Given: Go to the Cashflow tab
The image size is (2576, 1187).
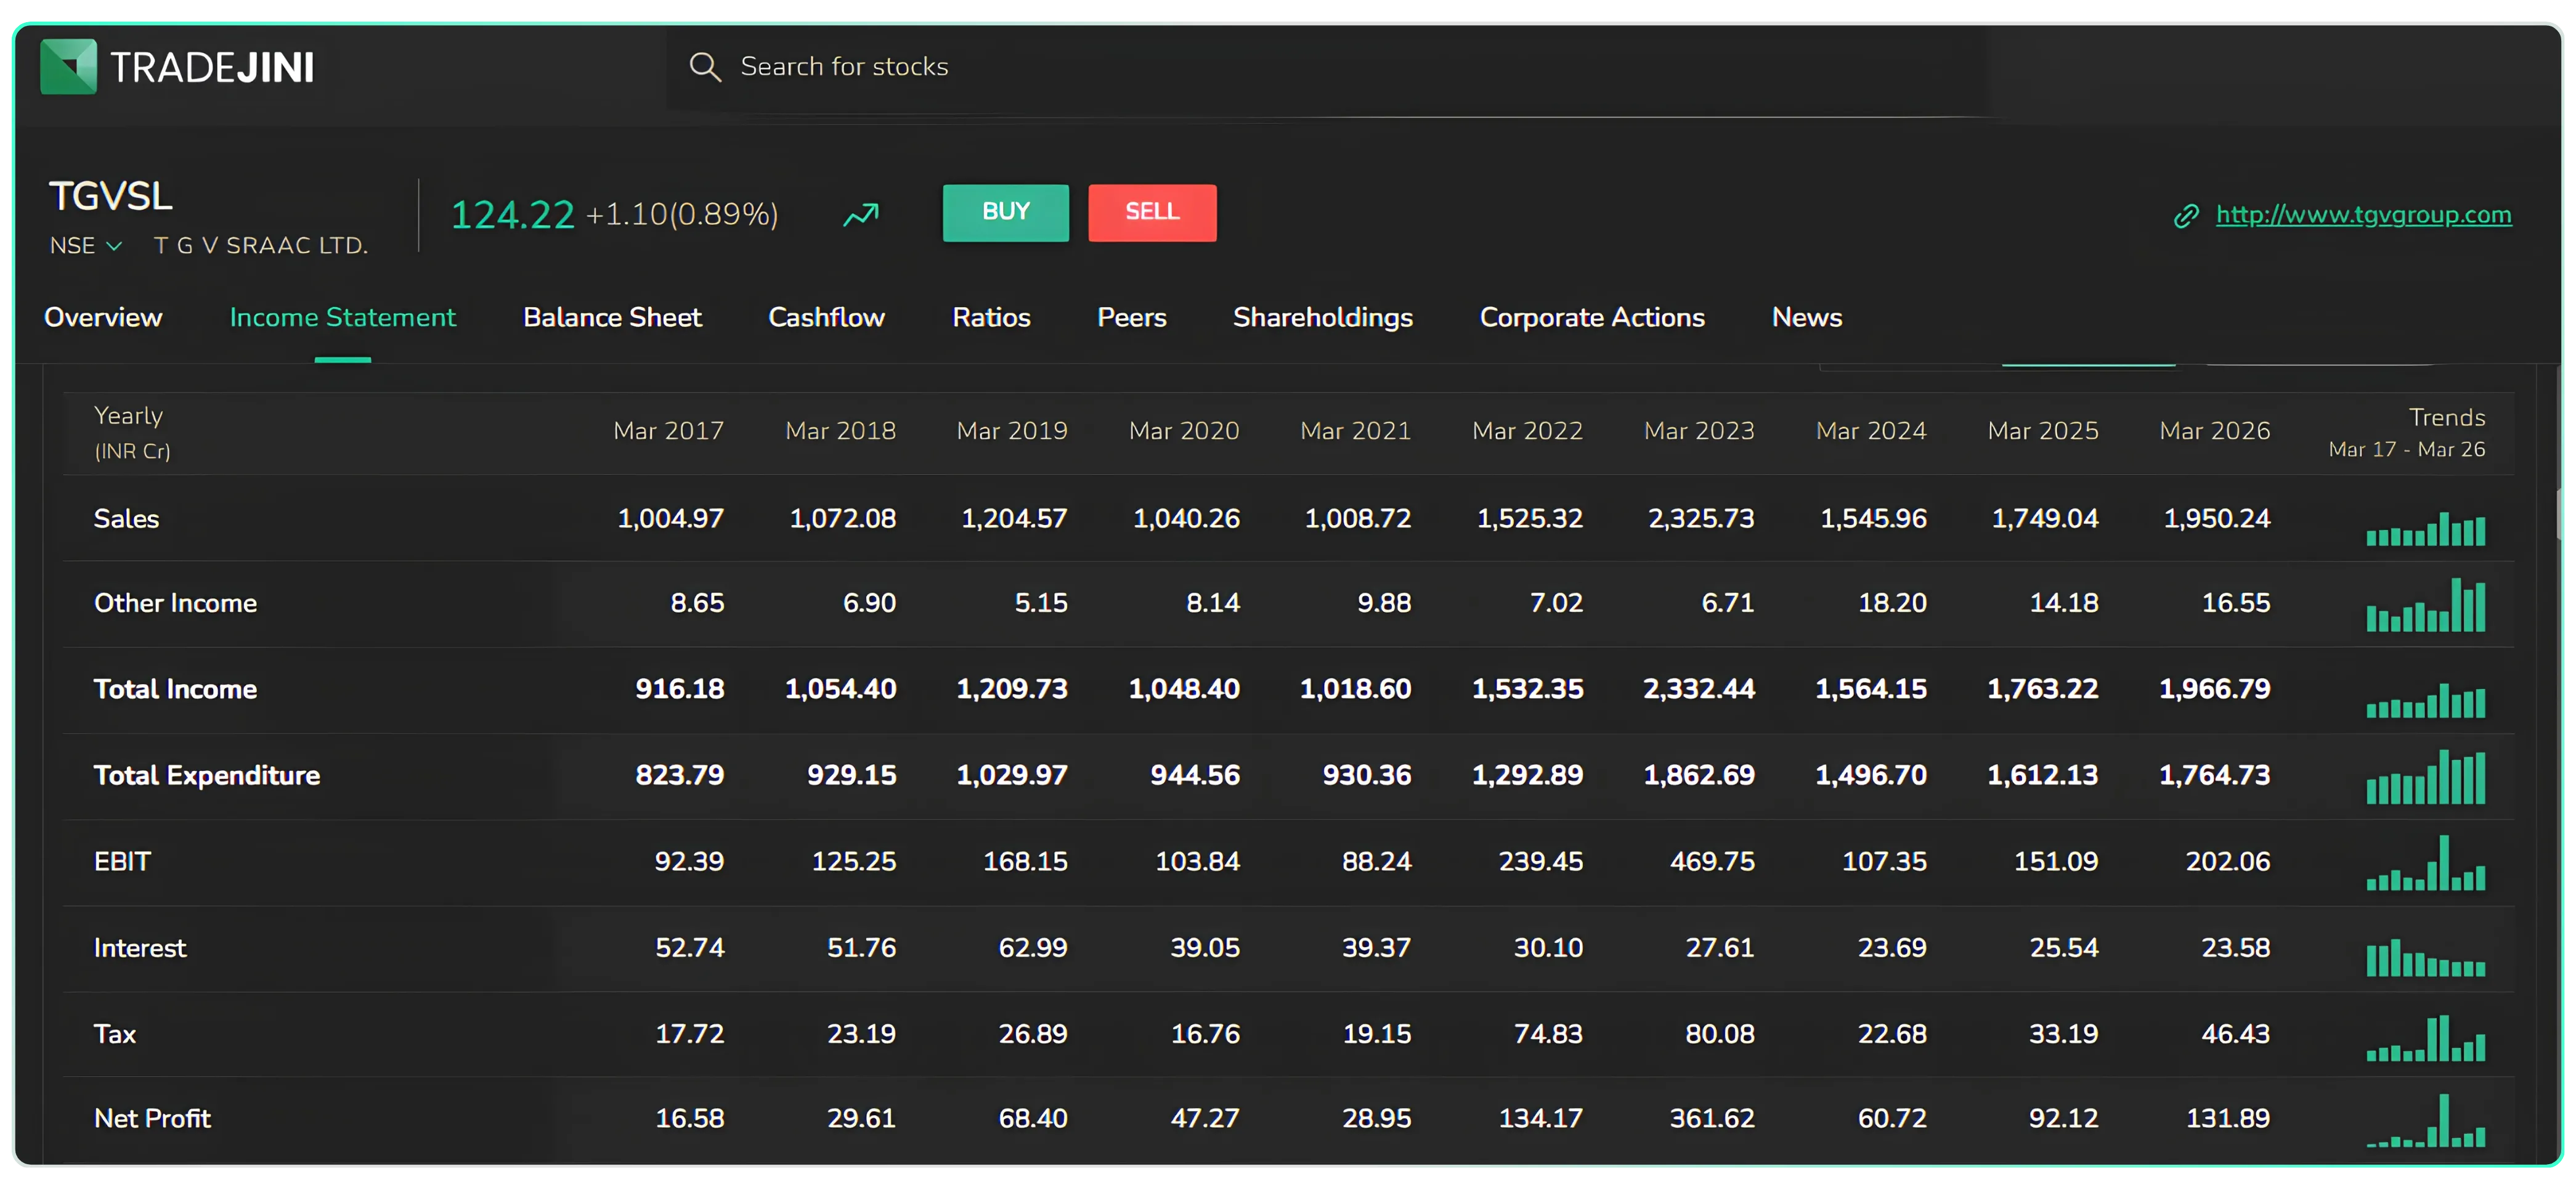Looking at the screenshot, I should coord(826,317).
